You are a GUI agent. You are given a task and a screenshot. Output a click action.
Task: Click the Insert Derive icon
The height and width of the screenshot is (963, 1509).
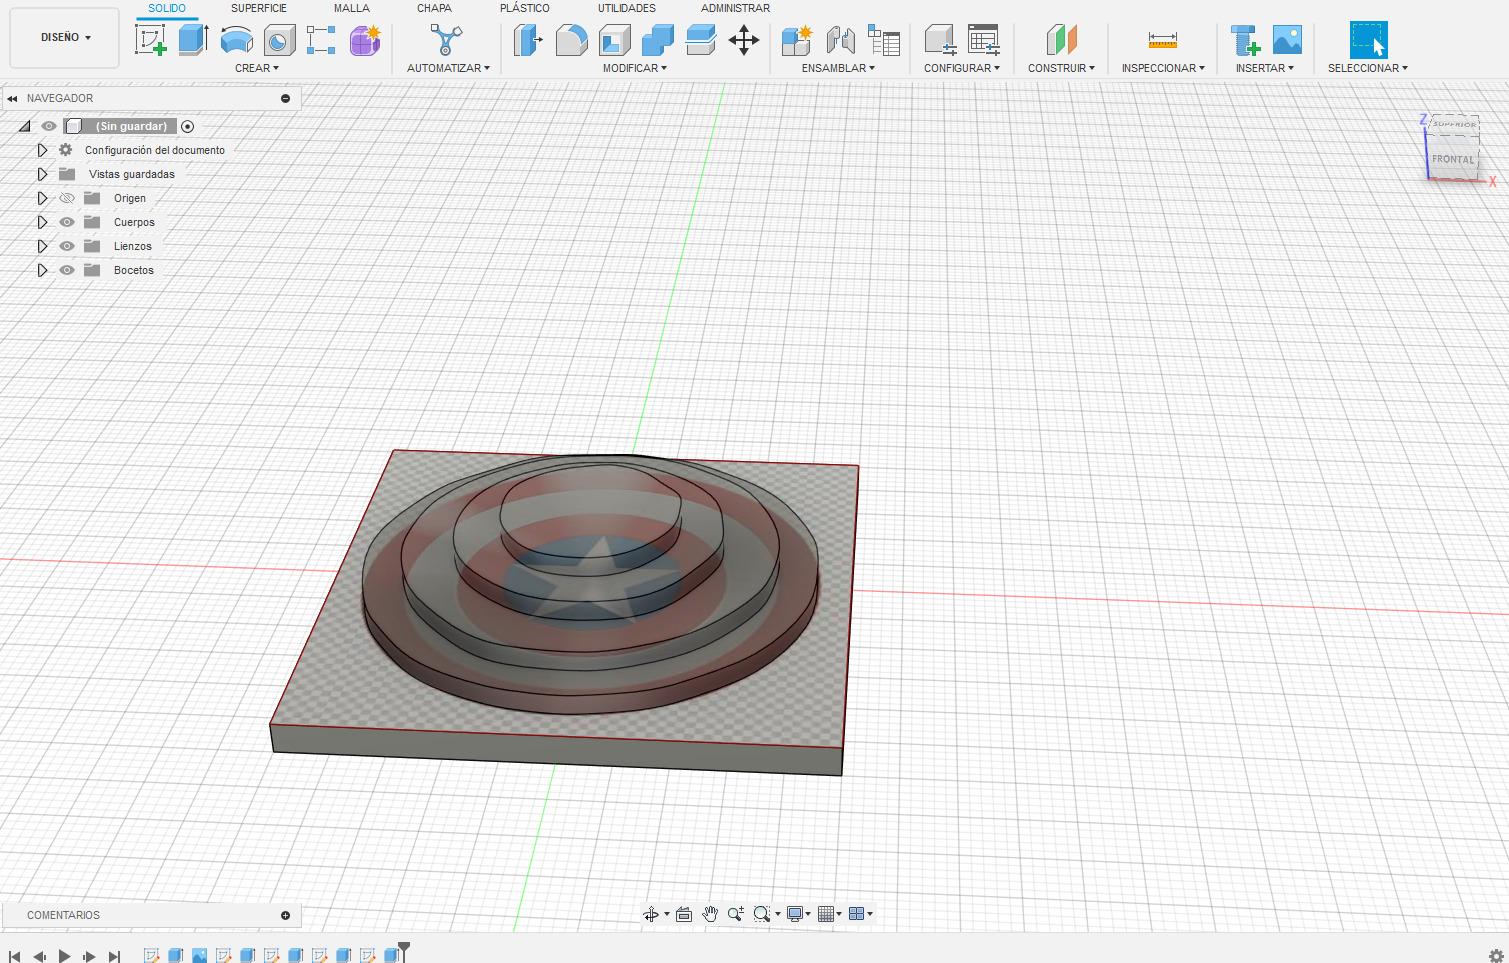[x=1245, y=40]
